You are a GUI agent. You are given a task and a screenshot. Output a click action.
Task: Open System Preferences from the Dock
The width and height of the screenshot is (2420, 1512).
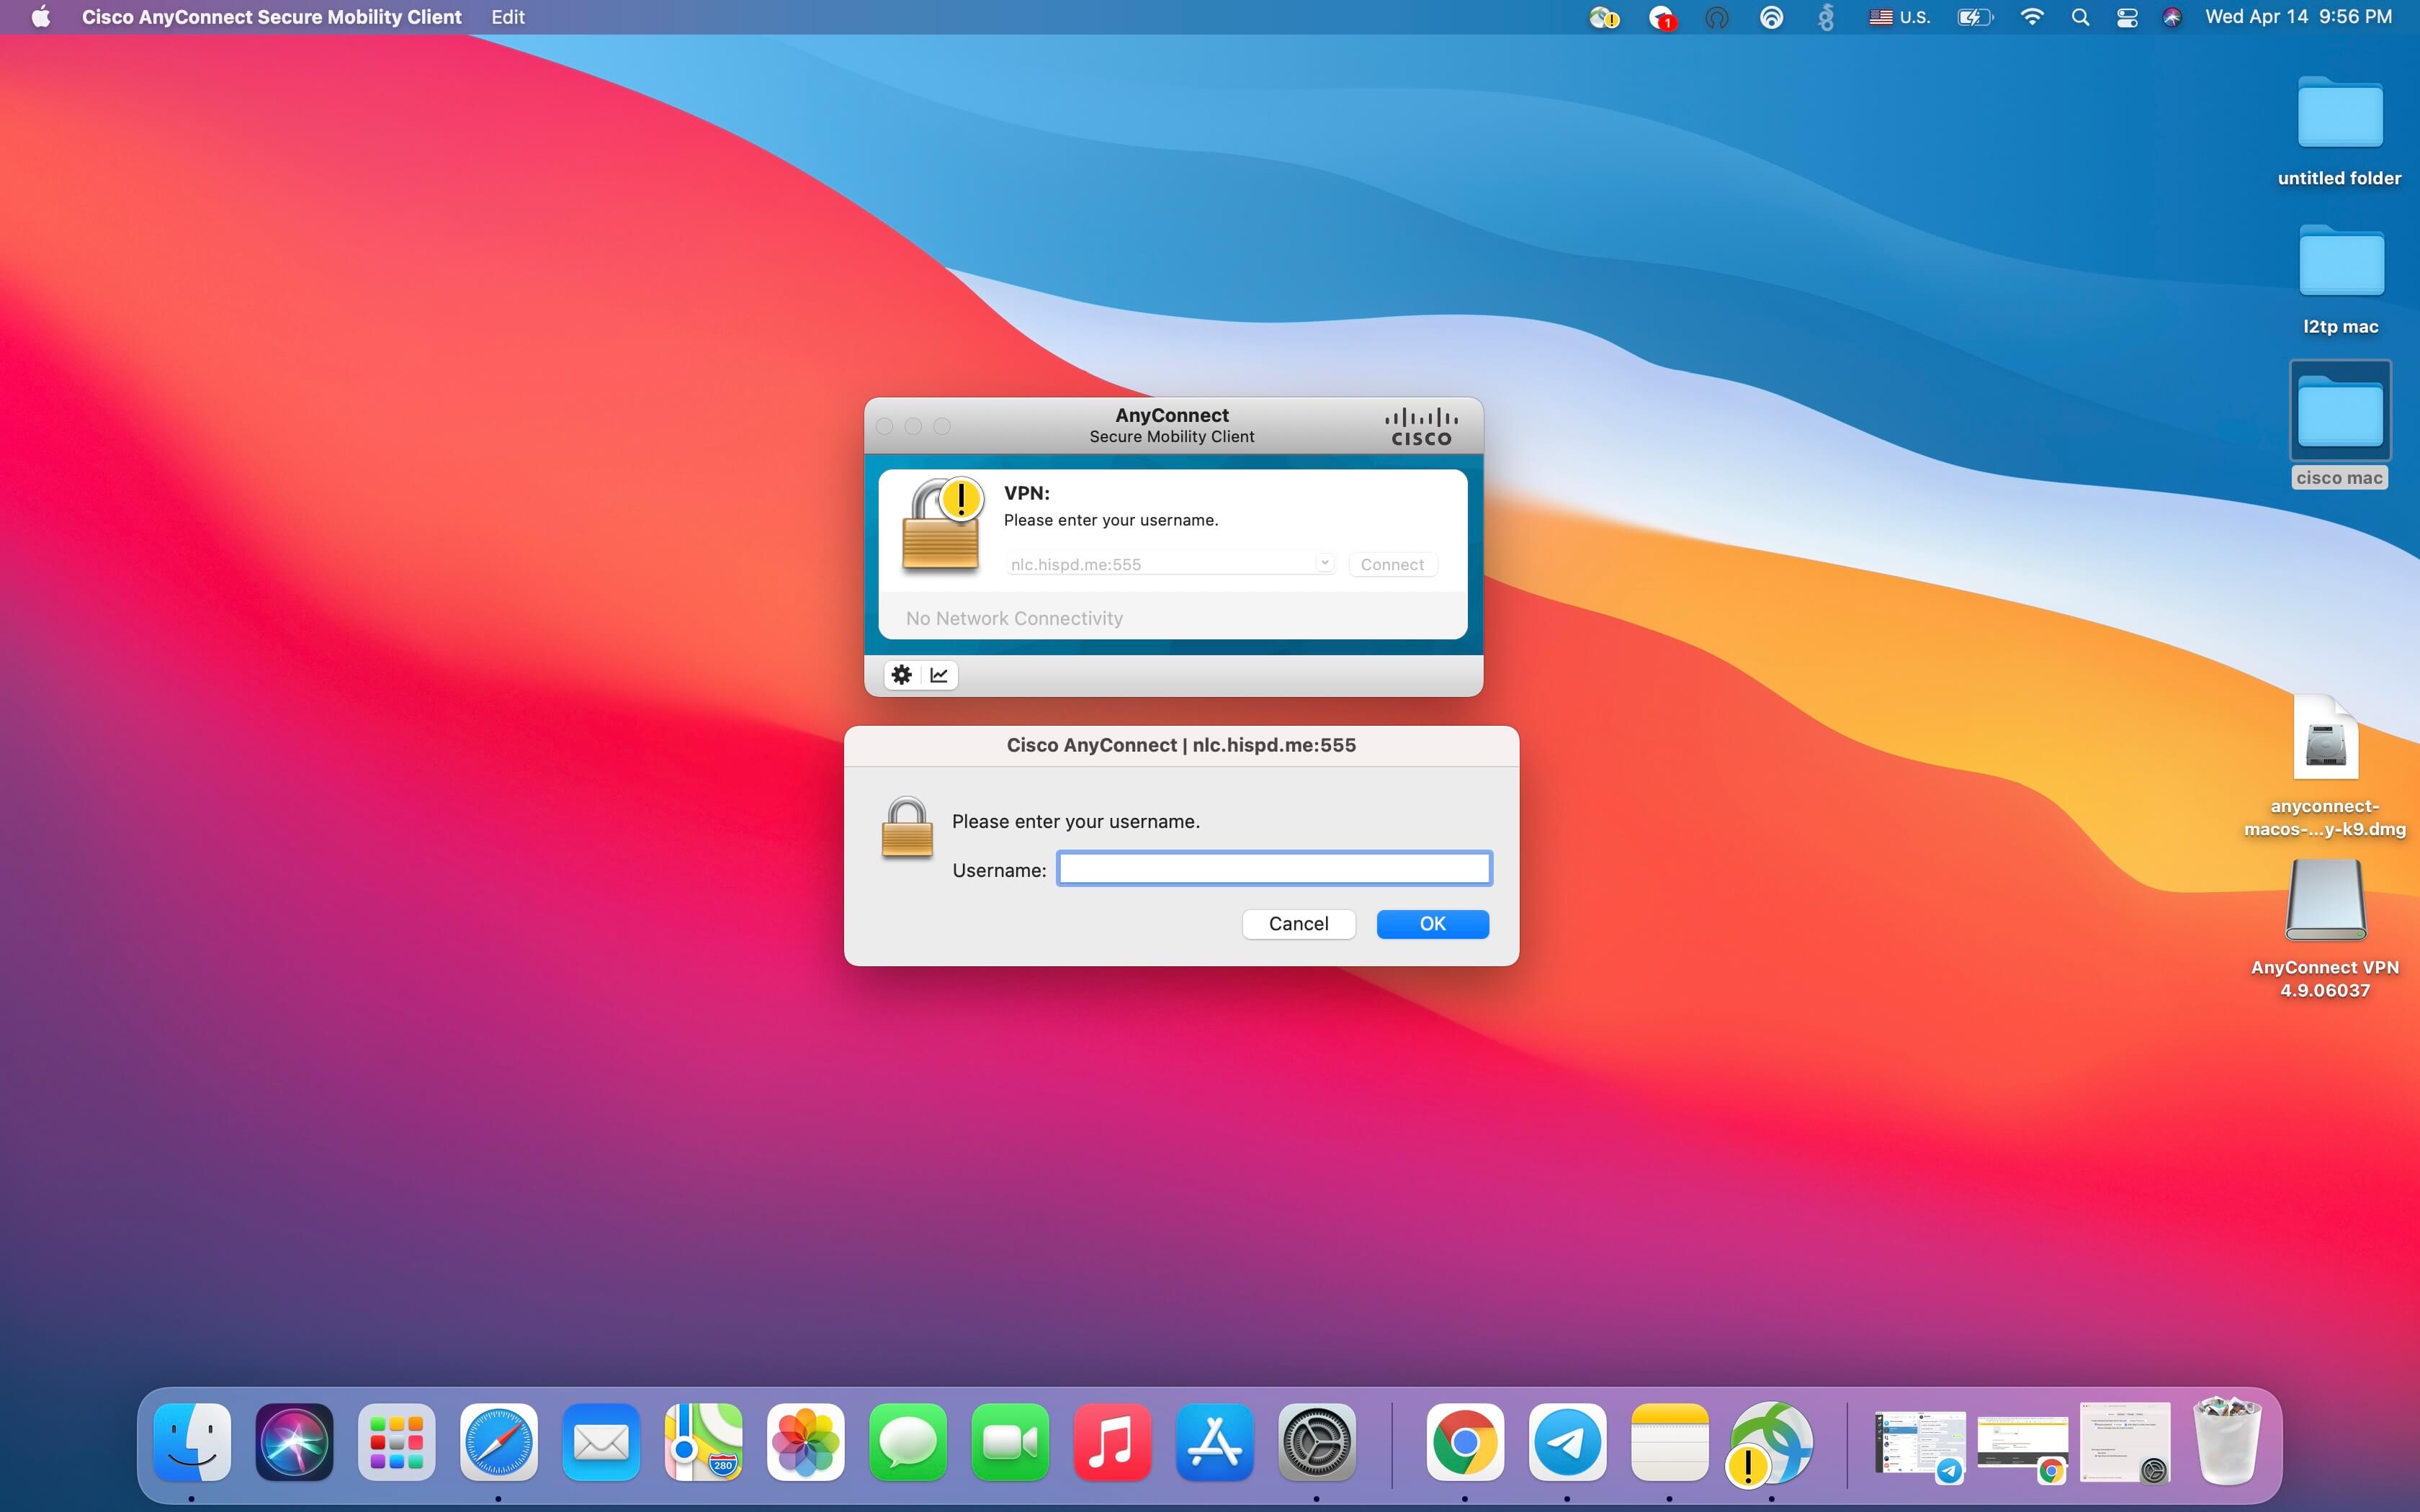(x=1316, y=1443)
